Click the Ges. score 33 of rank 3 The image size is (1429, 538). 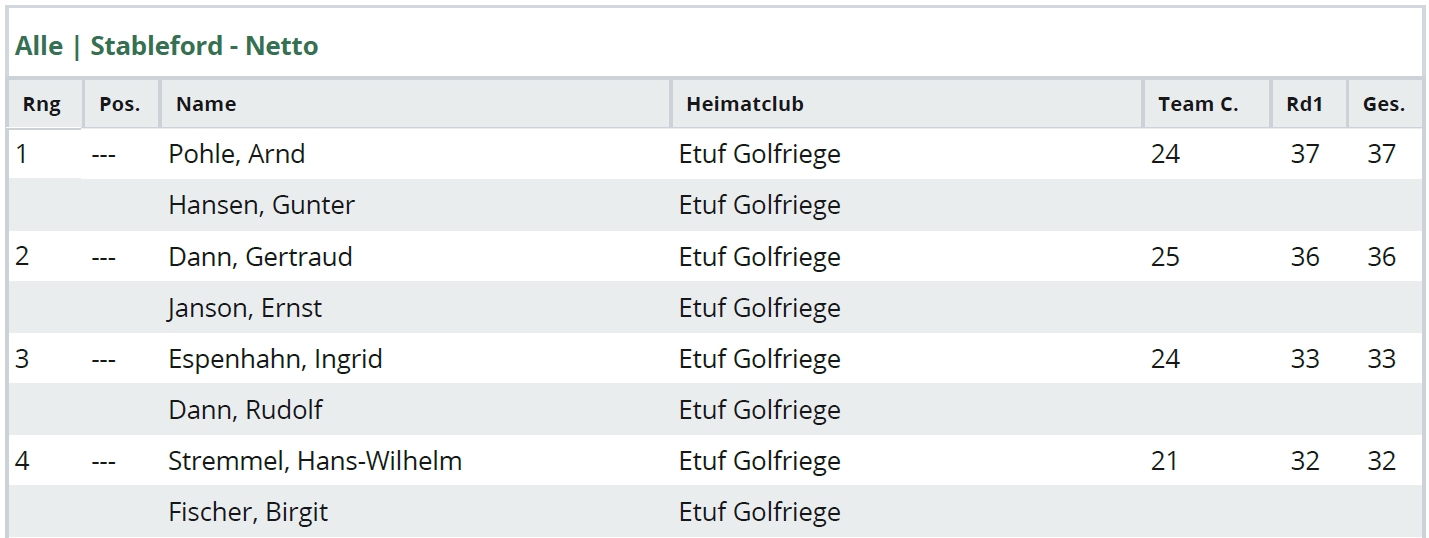click(x=1381, y=359)
